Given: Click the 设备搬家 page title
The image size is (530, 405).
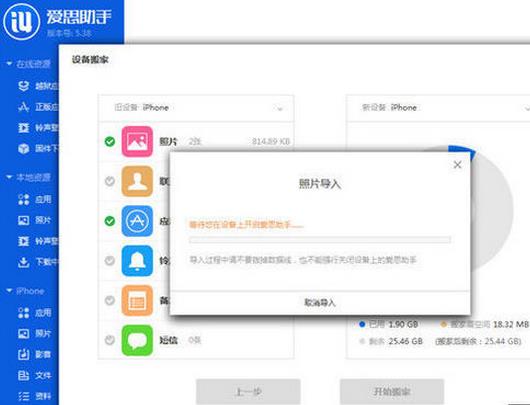Looking at the screenshot, I should (x=90, y=59).
